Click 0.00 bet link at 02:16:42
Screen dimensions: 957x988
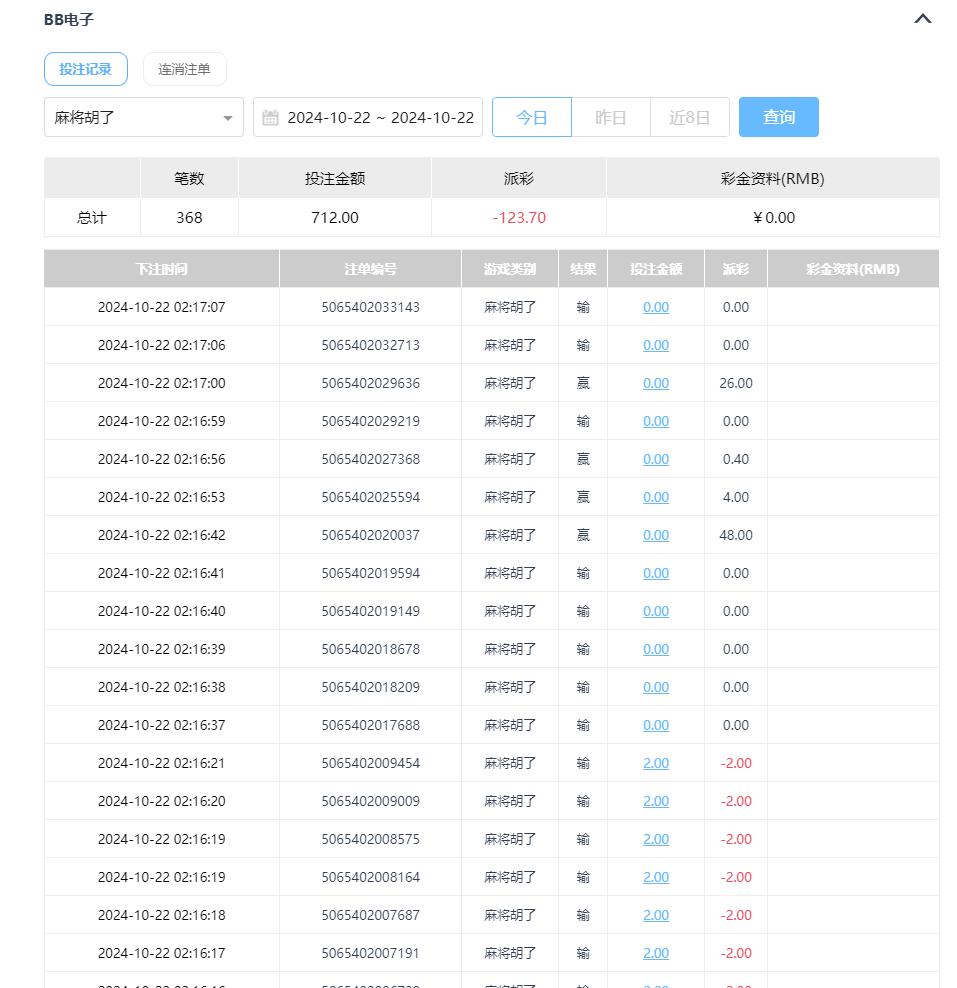(656, 535)
